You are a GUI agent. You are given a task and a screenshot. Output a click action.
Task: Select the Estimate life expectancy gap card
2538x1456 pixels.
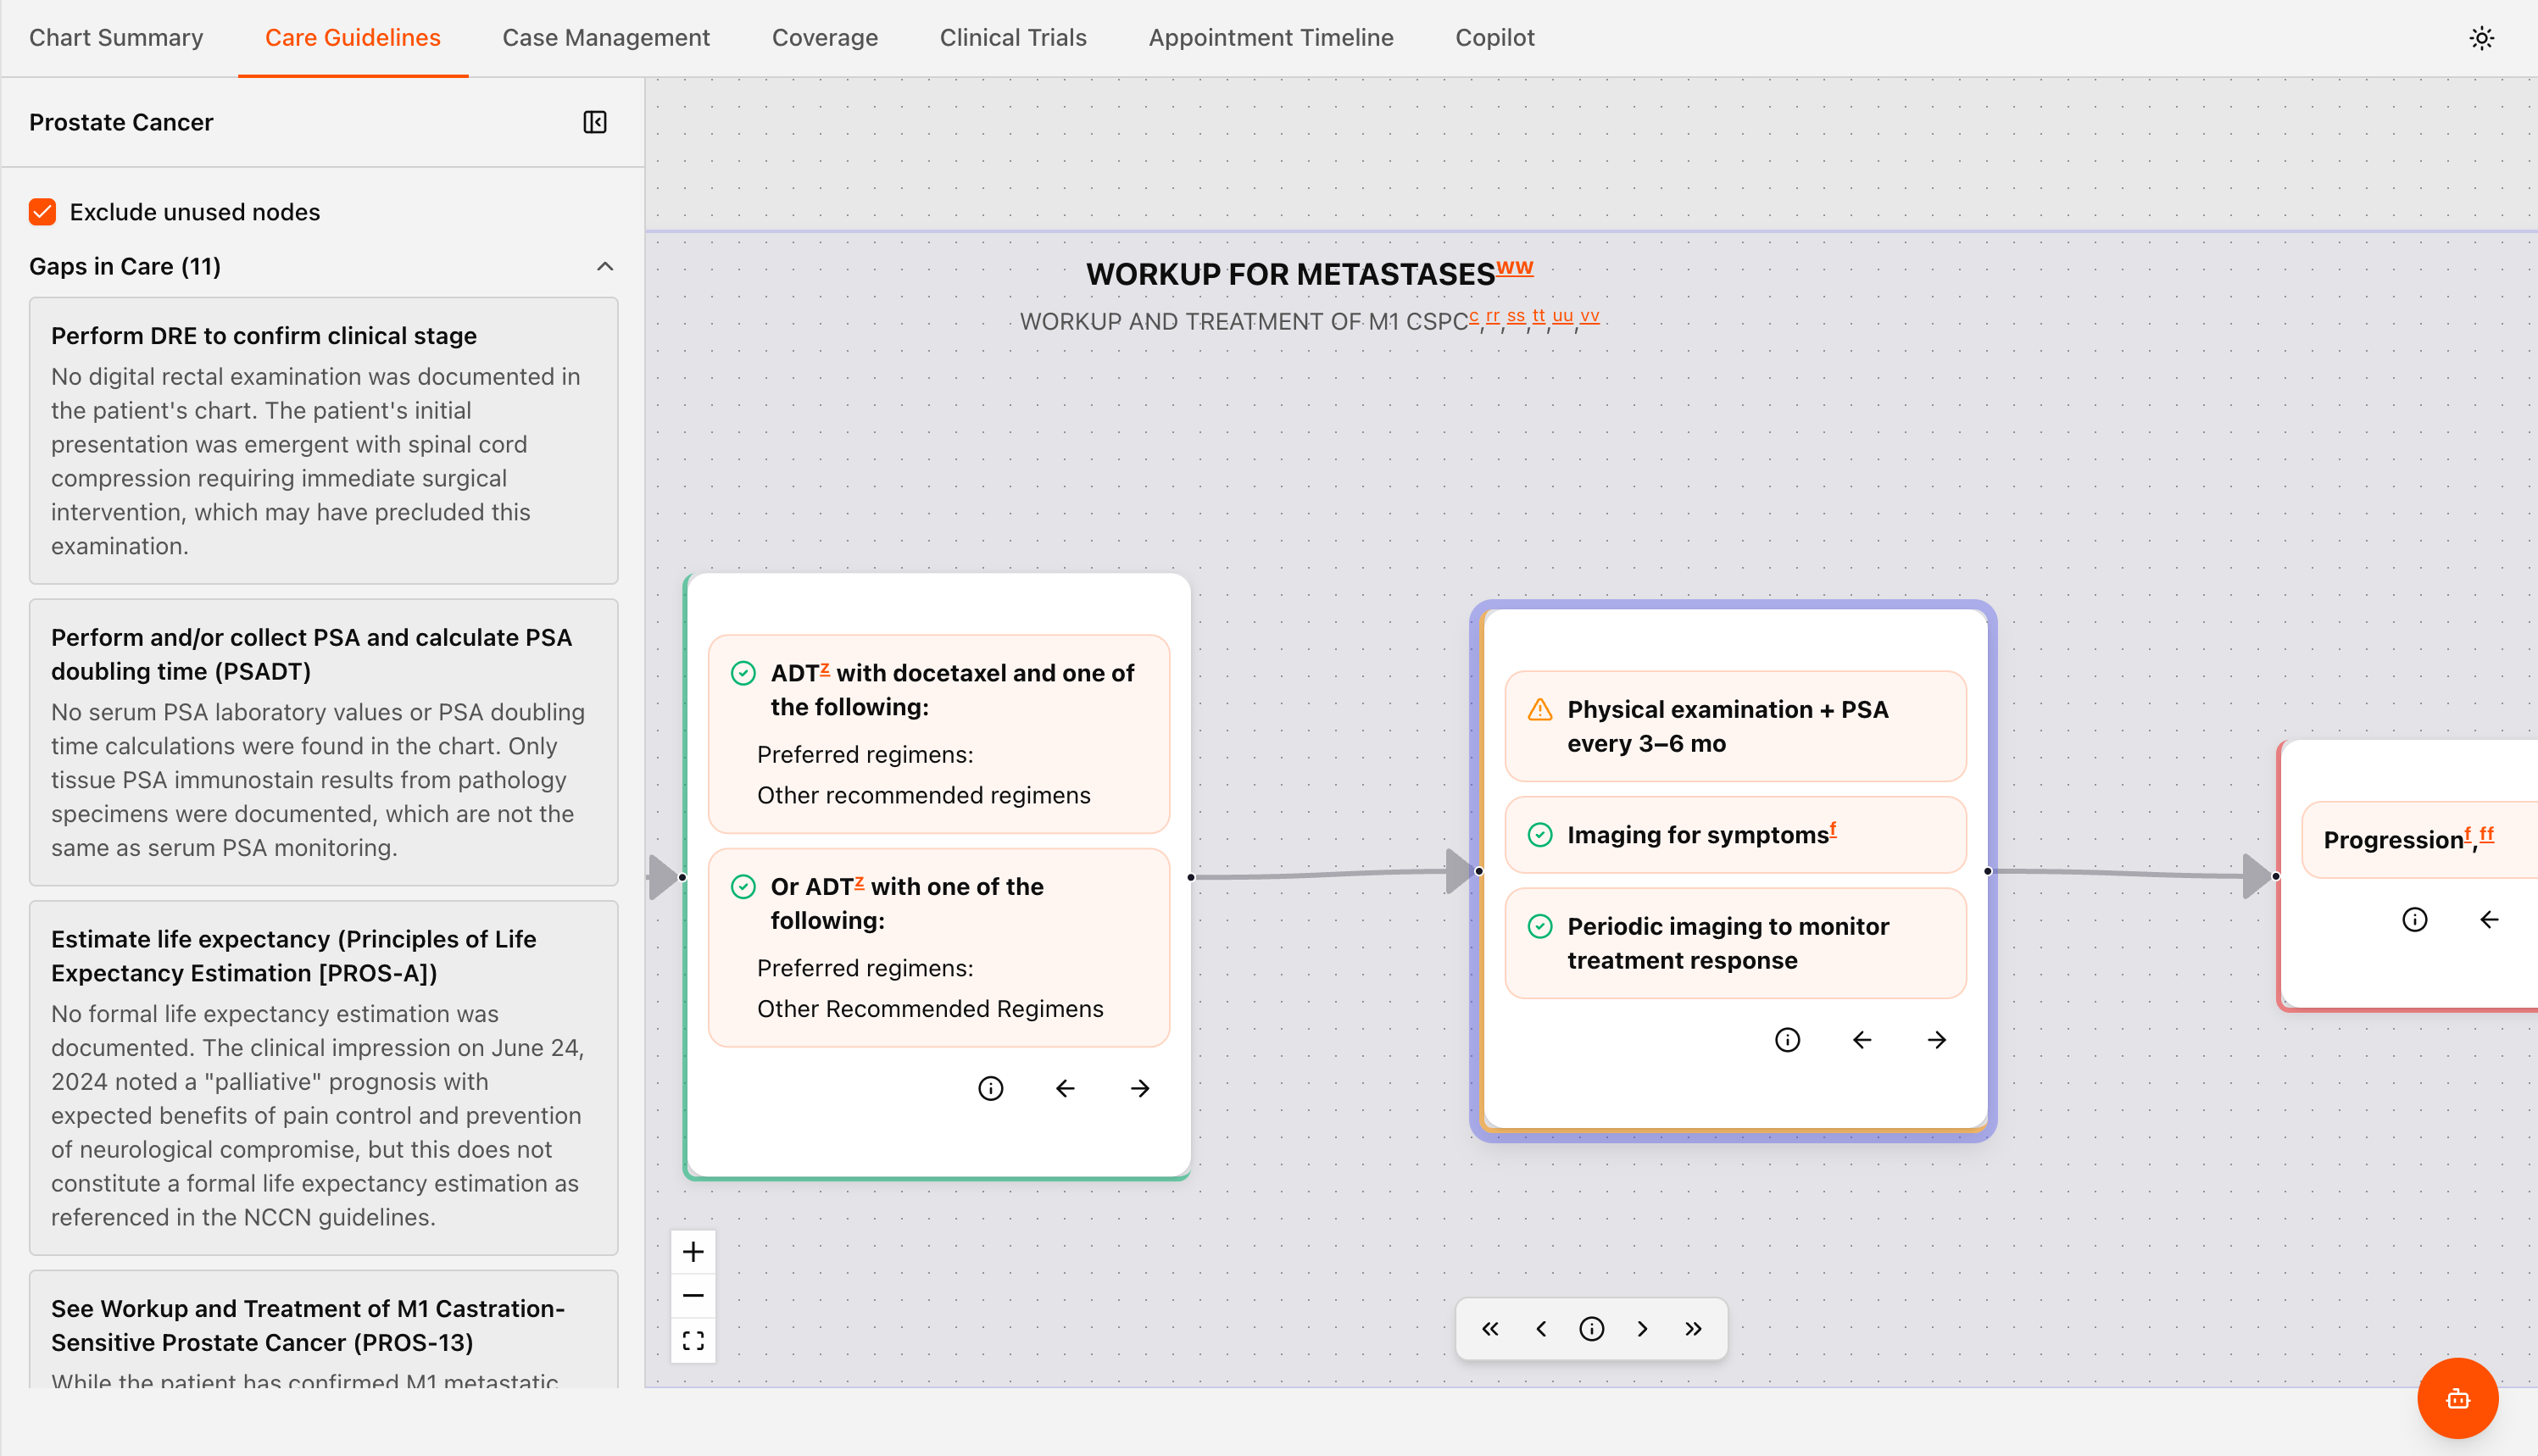point(324,1078)
